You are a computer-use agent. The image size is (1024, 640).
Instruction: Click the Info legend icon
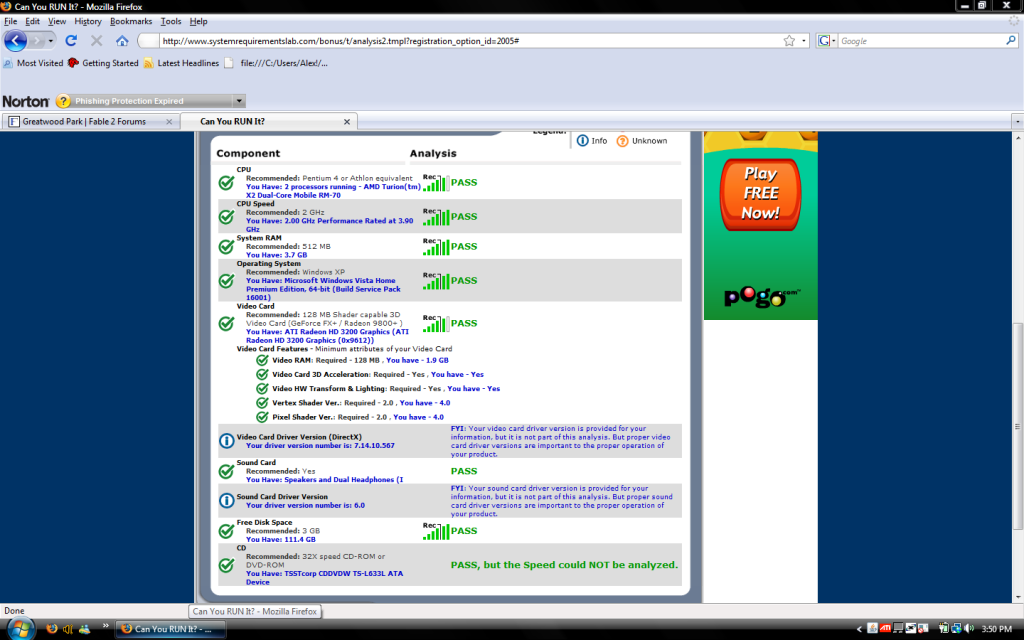pyautogui.click(x=583, y=140)
